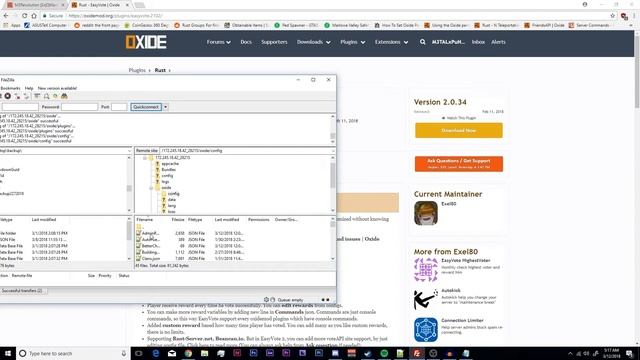Click the Port input field
The width and height of the screenshot is (640, 360).
119,107
